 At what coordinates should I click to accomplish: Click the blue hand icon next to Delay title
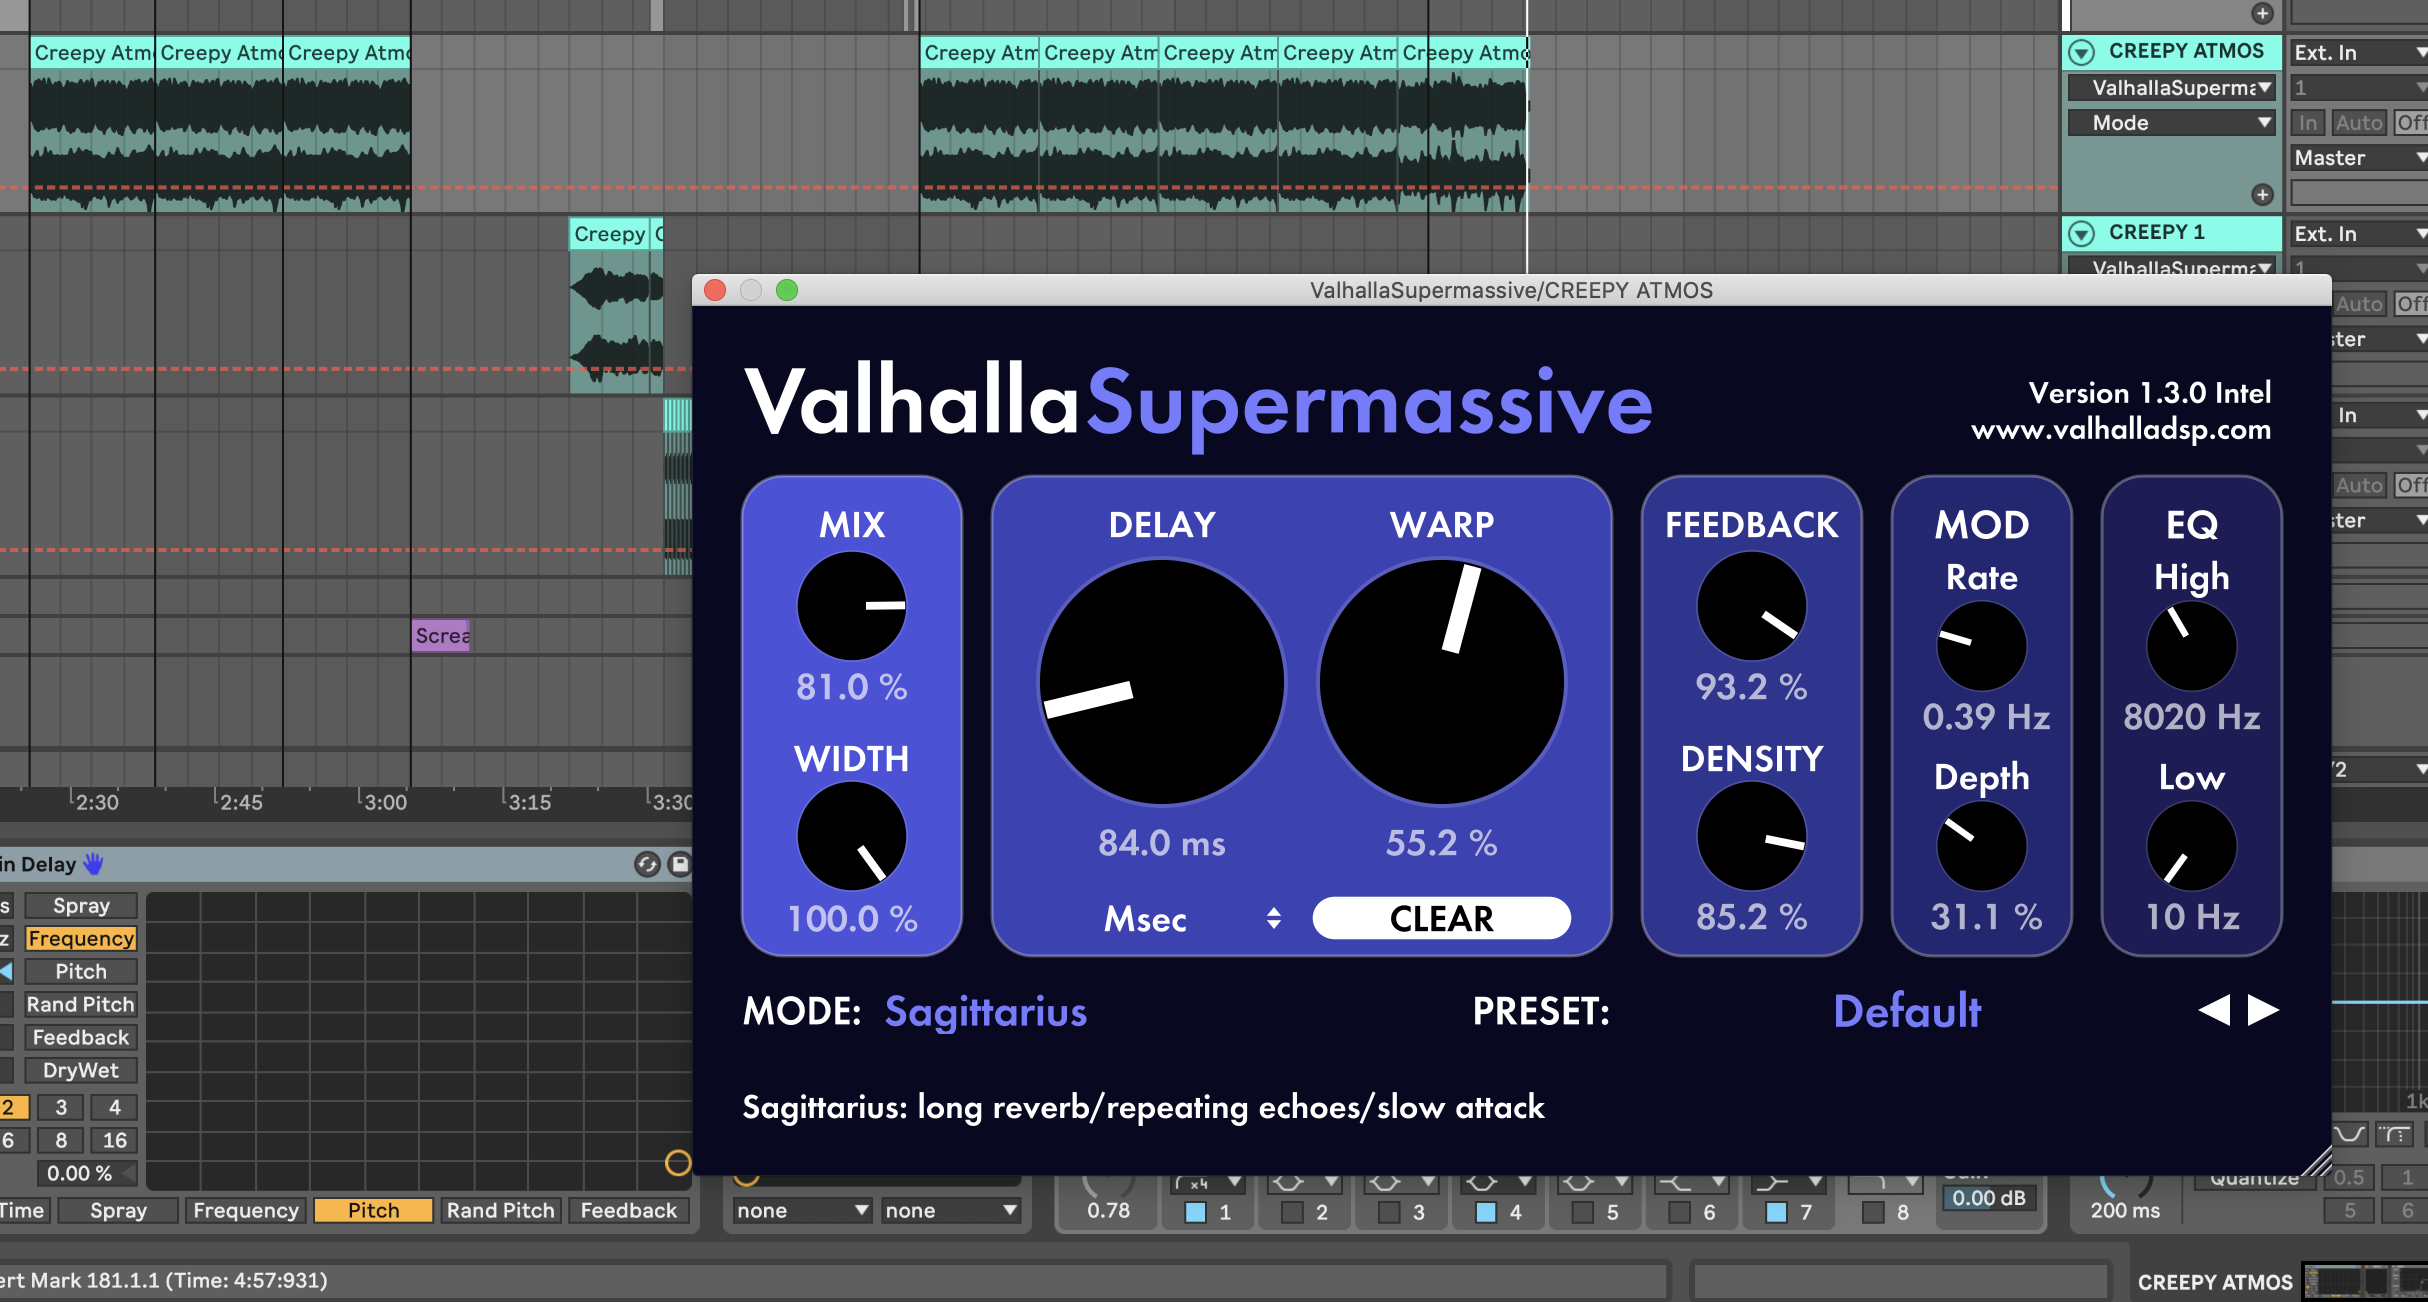[93, 864]
